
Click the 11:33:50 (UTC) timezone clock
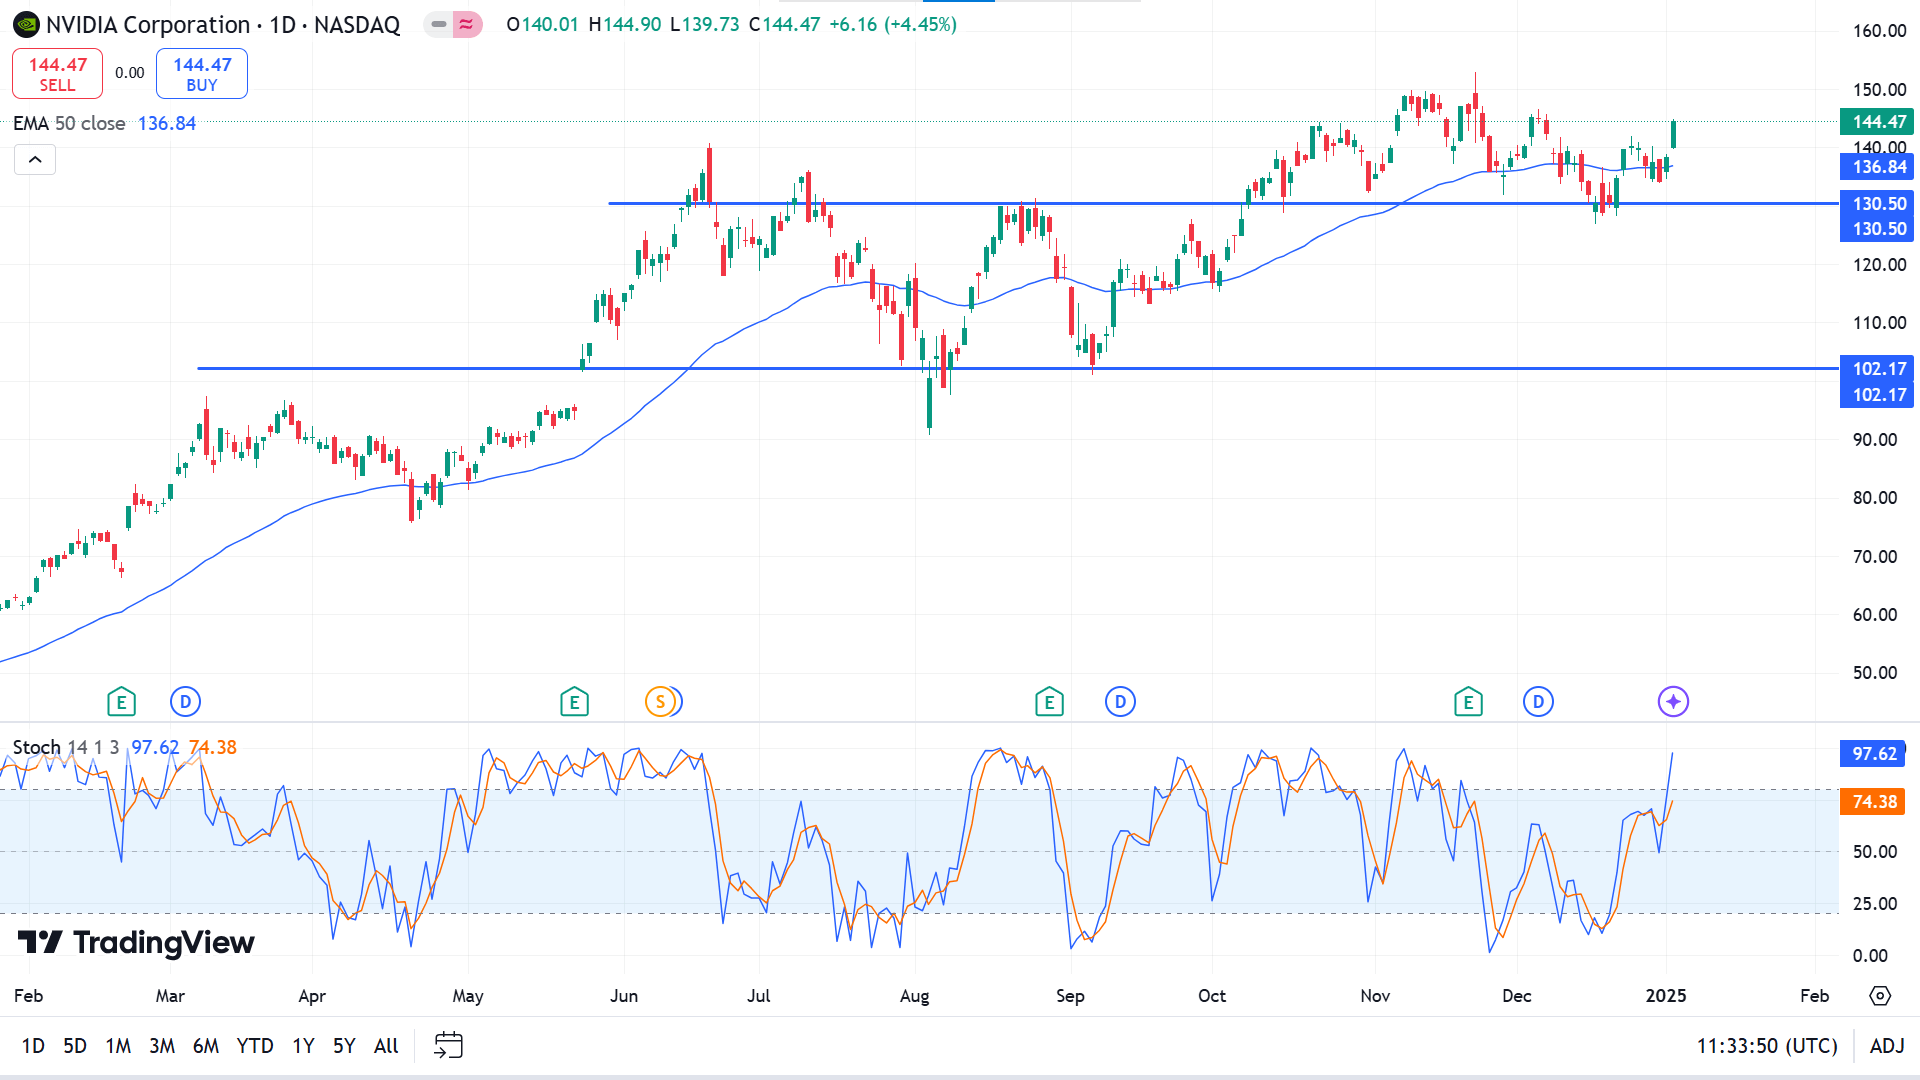[x=1767, y=1046]
